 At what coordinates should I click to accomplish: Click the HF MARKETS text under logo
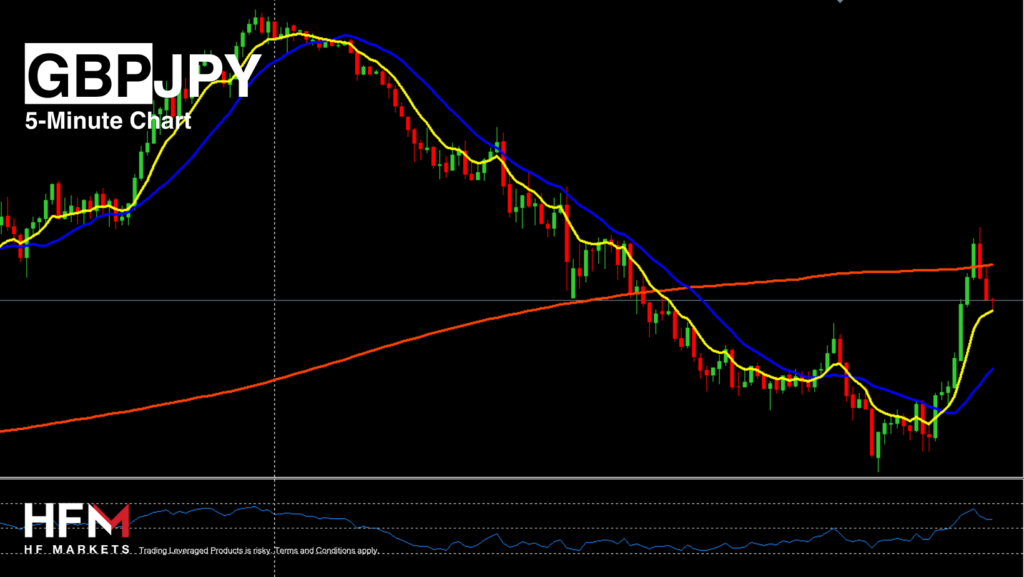[77, 549]
